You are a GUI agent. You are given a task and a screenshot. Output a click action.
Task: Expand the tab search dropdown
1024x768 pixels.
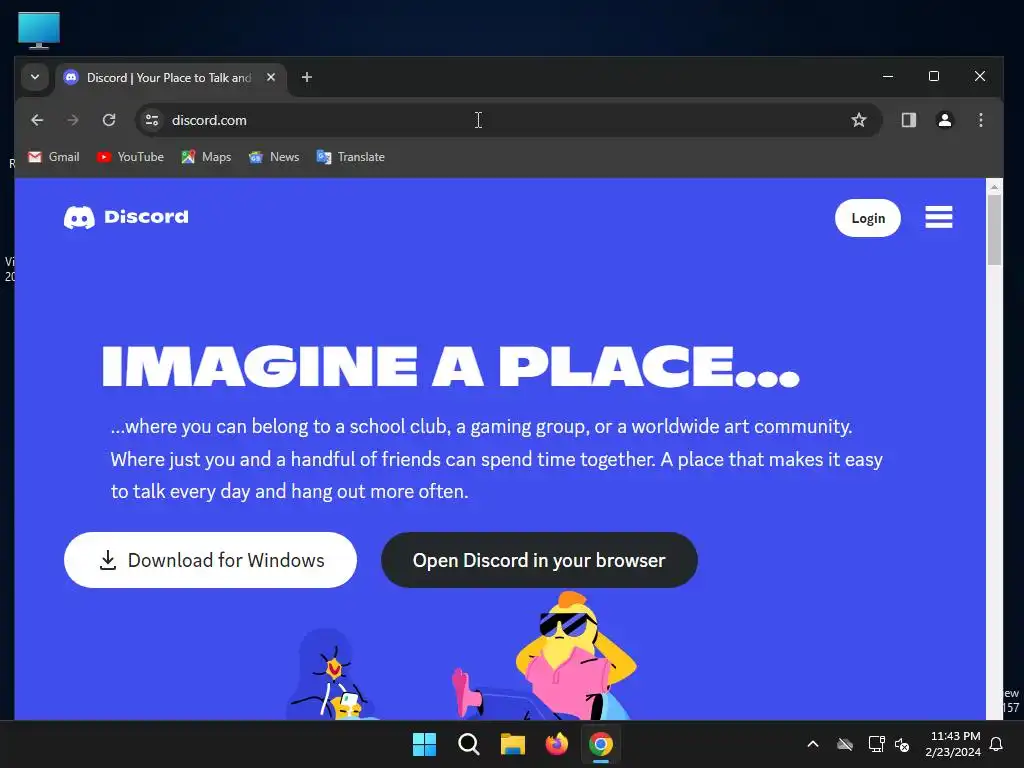tap(35, 77)
